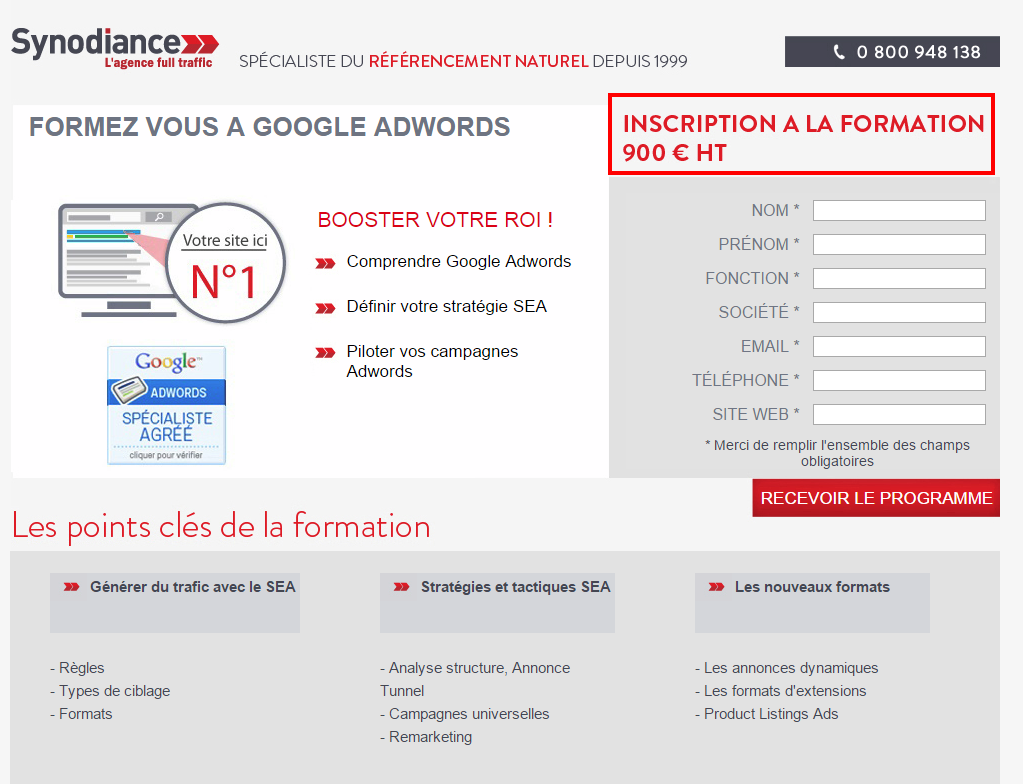Focus the PRÉNOM input field

899,245
